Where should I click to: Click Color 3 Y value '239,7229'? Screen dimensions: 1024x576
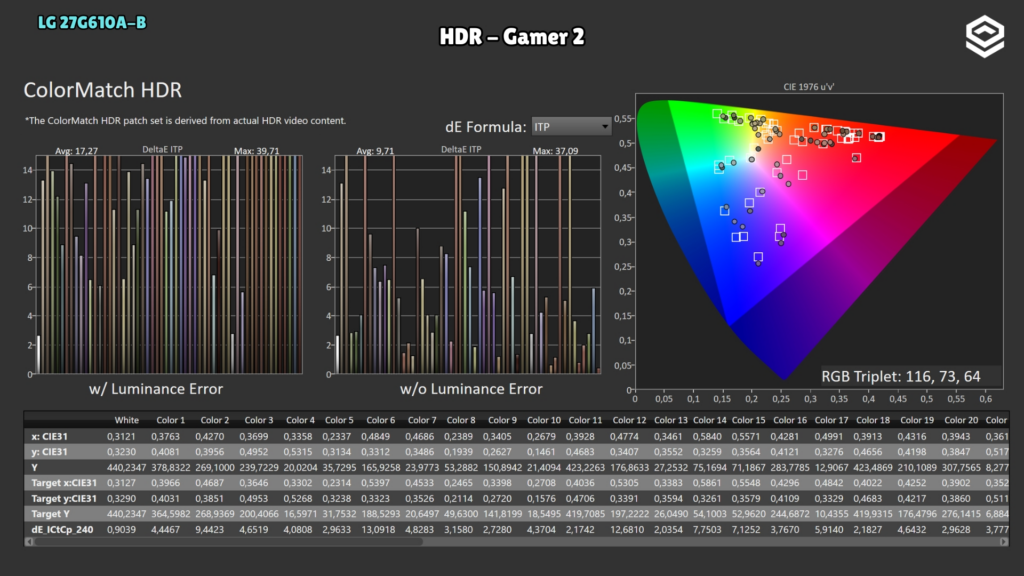(259, 468)
